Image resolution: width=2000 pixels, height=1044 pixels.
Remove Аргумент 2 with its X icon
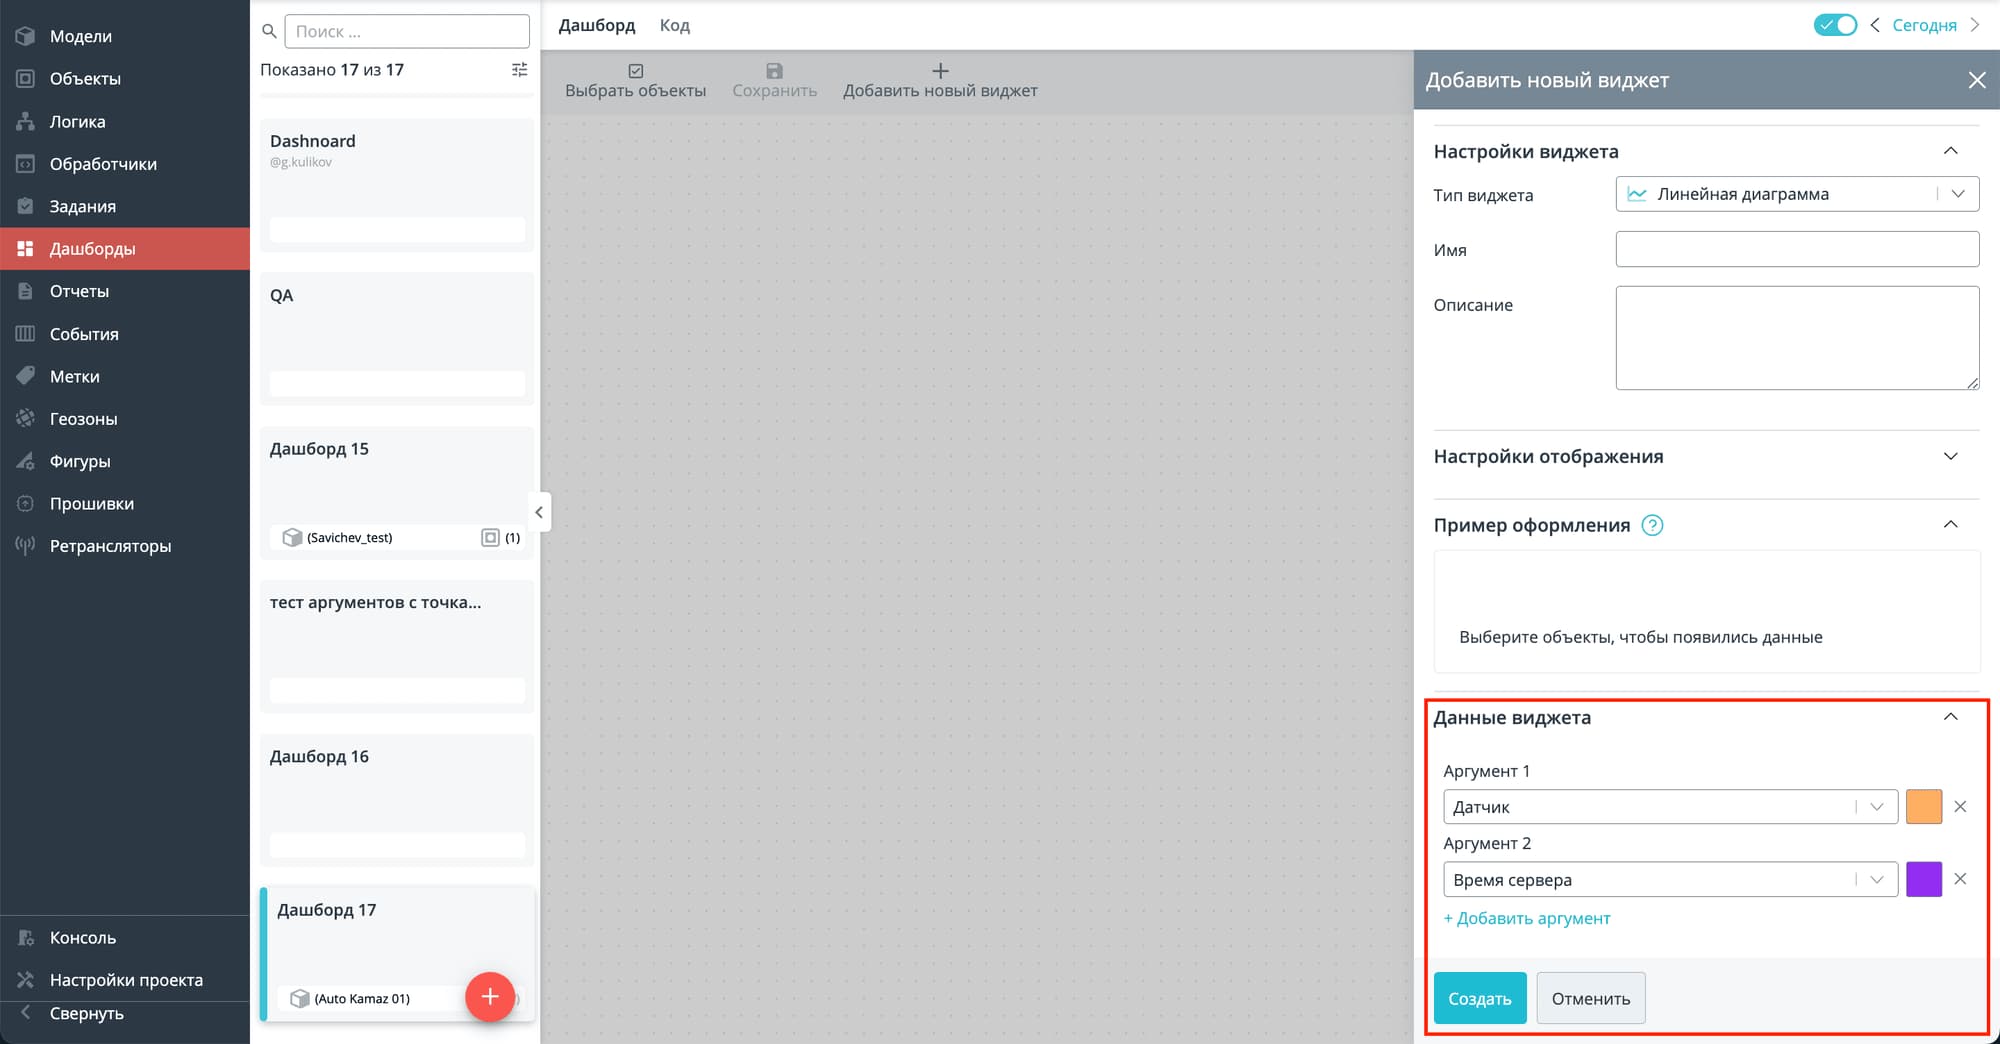pos(1960,879)
